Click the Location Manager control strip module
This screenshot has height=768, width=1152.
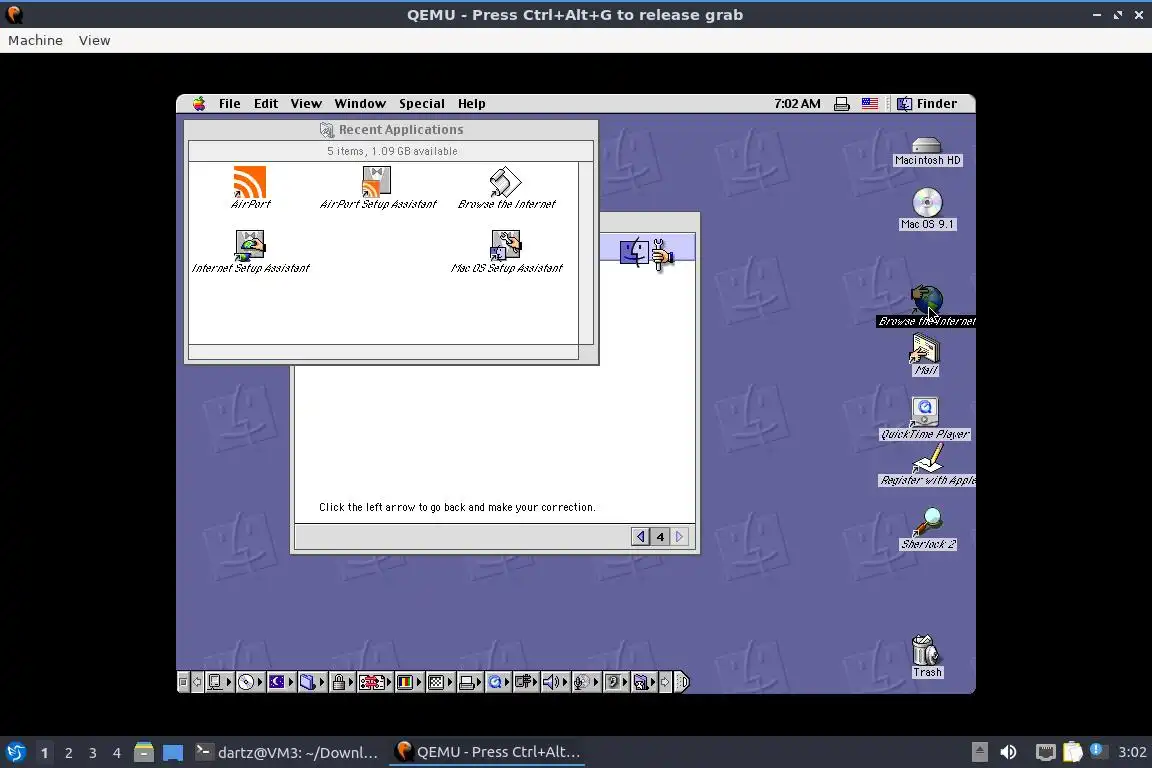click(372, 682)
